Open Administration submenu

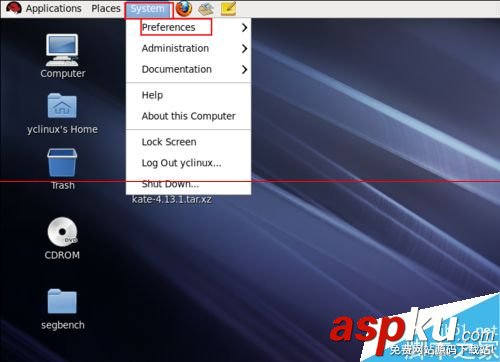(188, 48)
